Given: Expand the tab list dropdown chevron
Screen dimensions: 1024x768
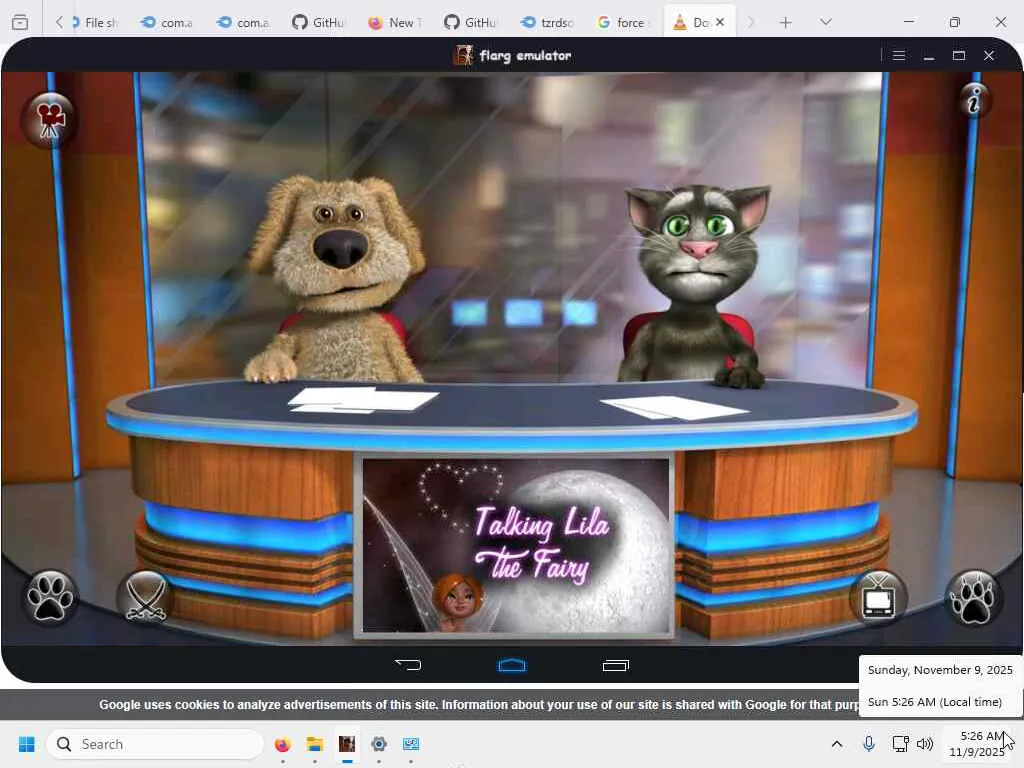Looking at the screenshot, I should click(x=825, y=22).
